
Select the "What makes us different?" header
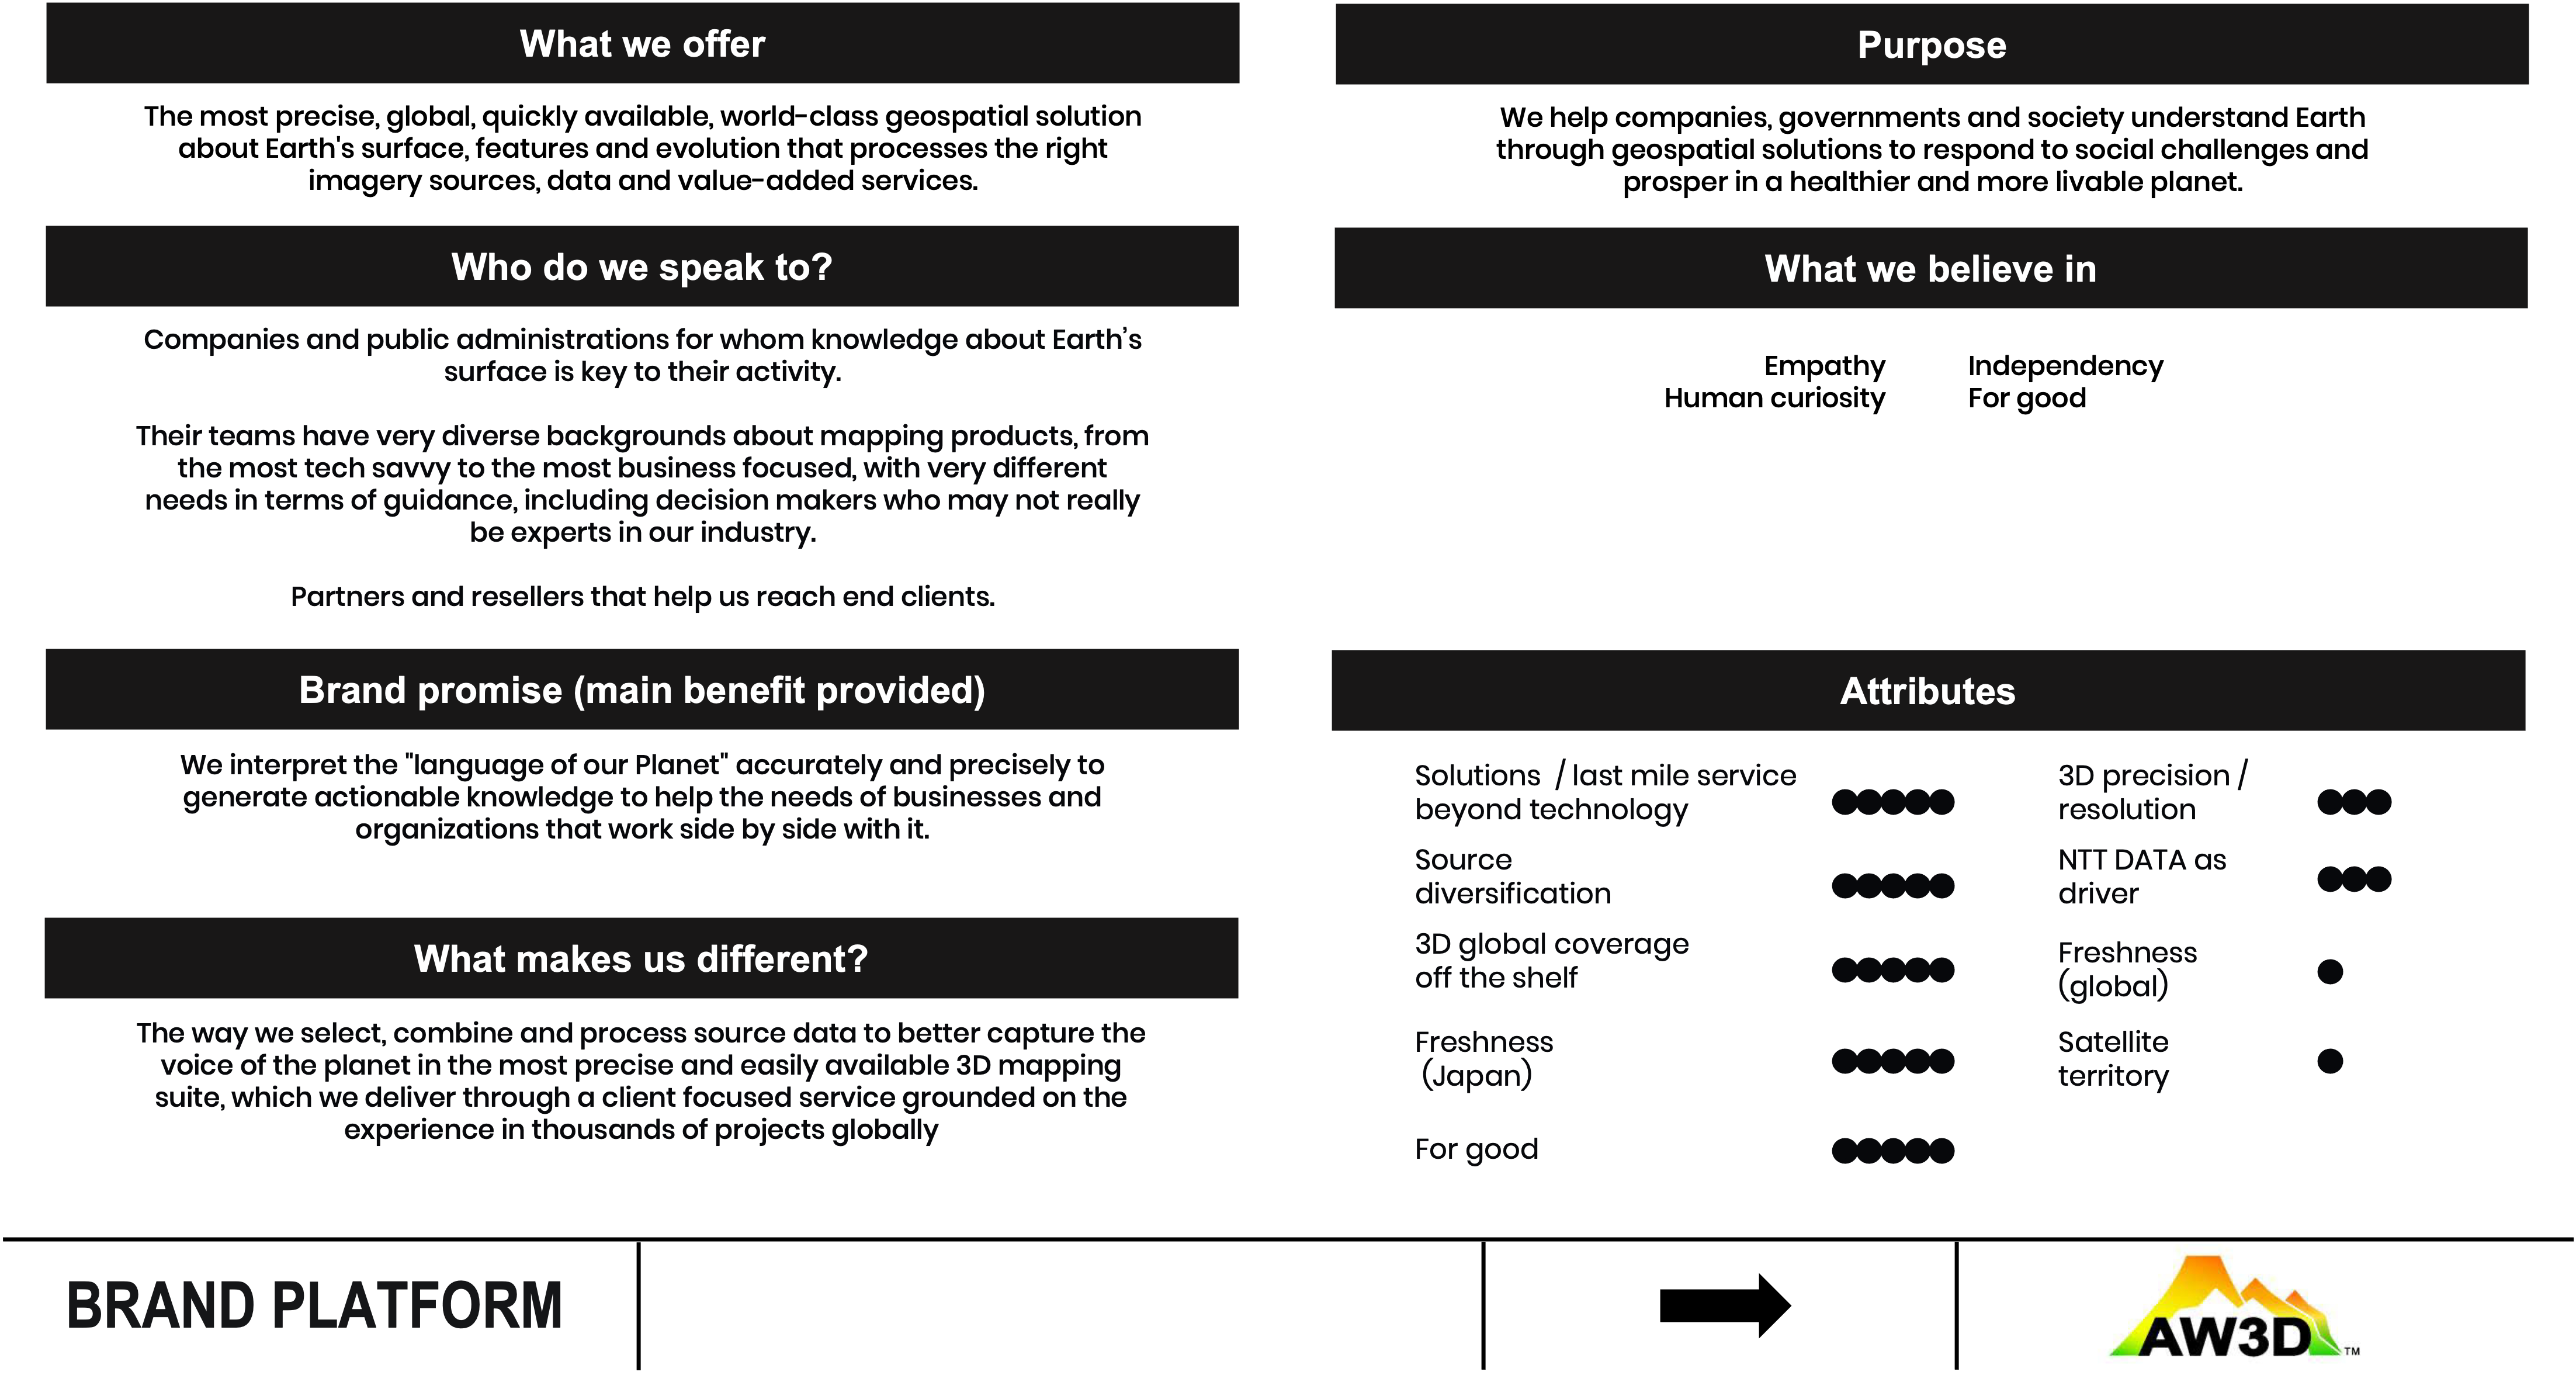[641, 959]
